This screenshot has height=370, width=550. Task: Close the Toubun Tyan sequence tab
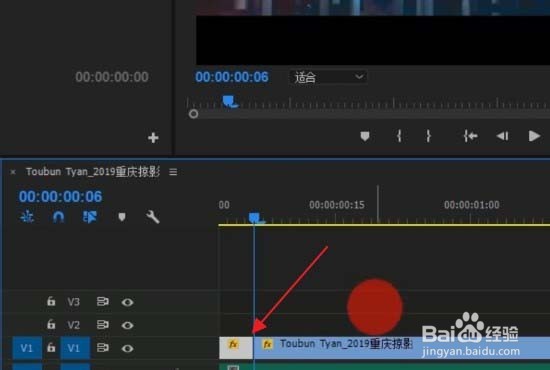tap(13, 172)
